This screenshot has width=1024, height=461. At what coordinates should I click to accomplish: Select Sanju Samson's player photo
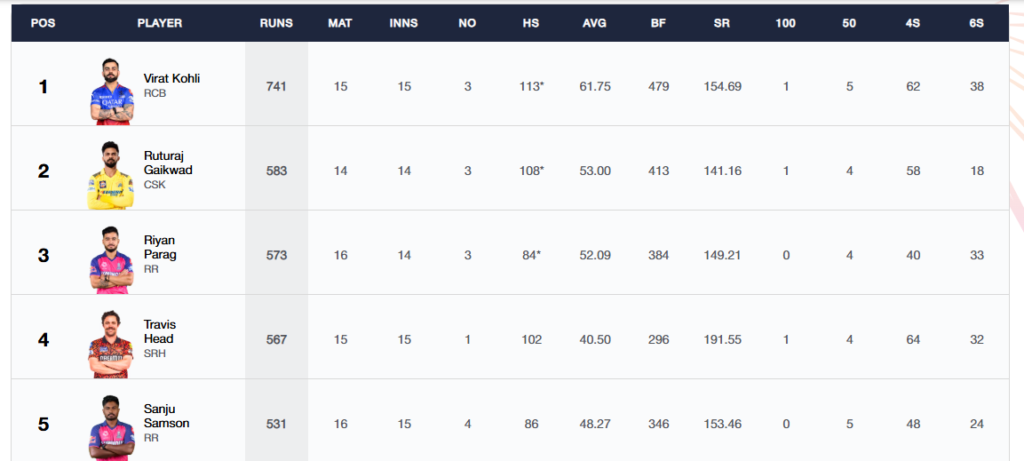click(111, 428)
